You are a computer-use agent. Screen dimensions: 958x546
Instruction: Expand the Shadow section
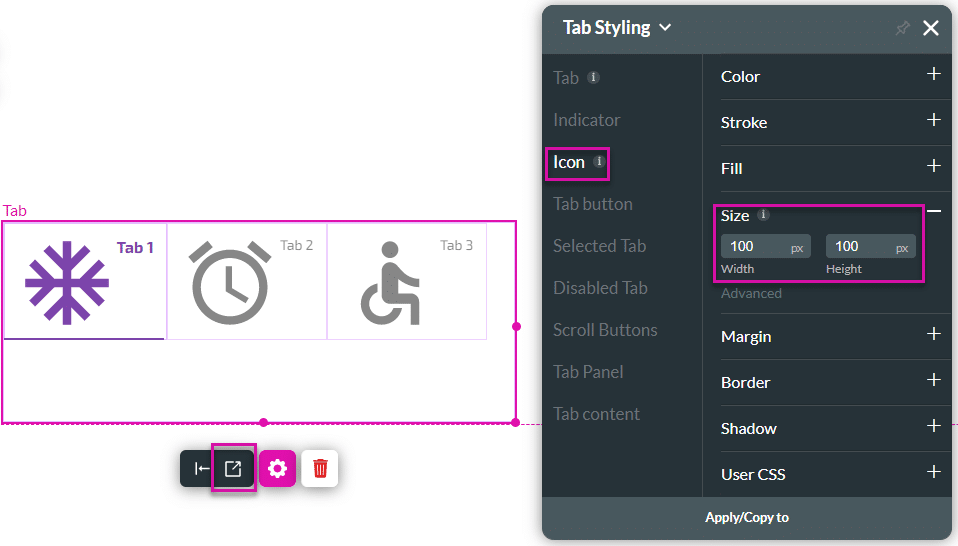pos(933,427)
